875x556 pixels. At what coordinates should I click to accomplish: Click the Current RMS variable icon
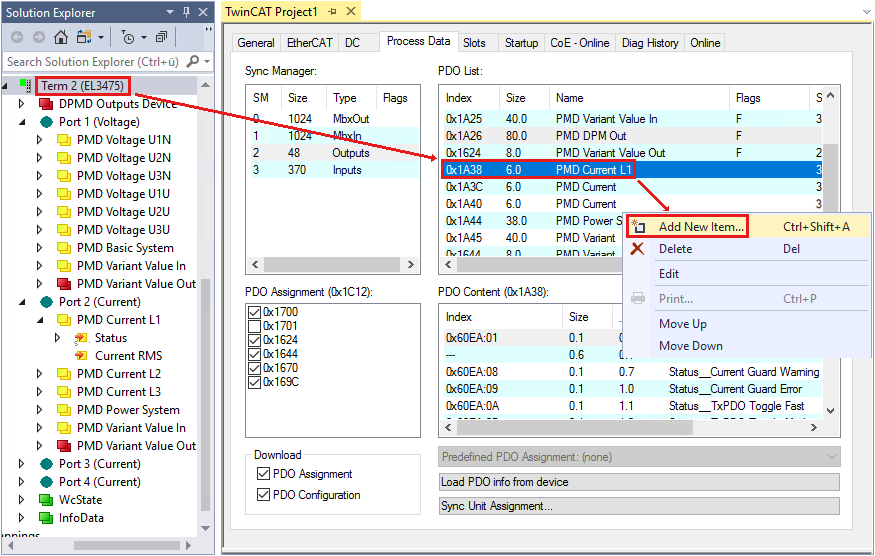pyautogui.click(x=81, y=356)
